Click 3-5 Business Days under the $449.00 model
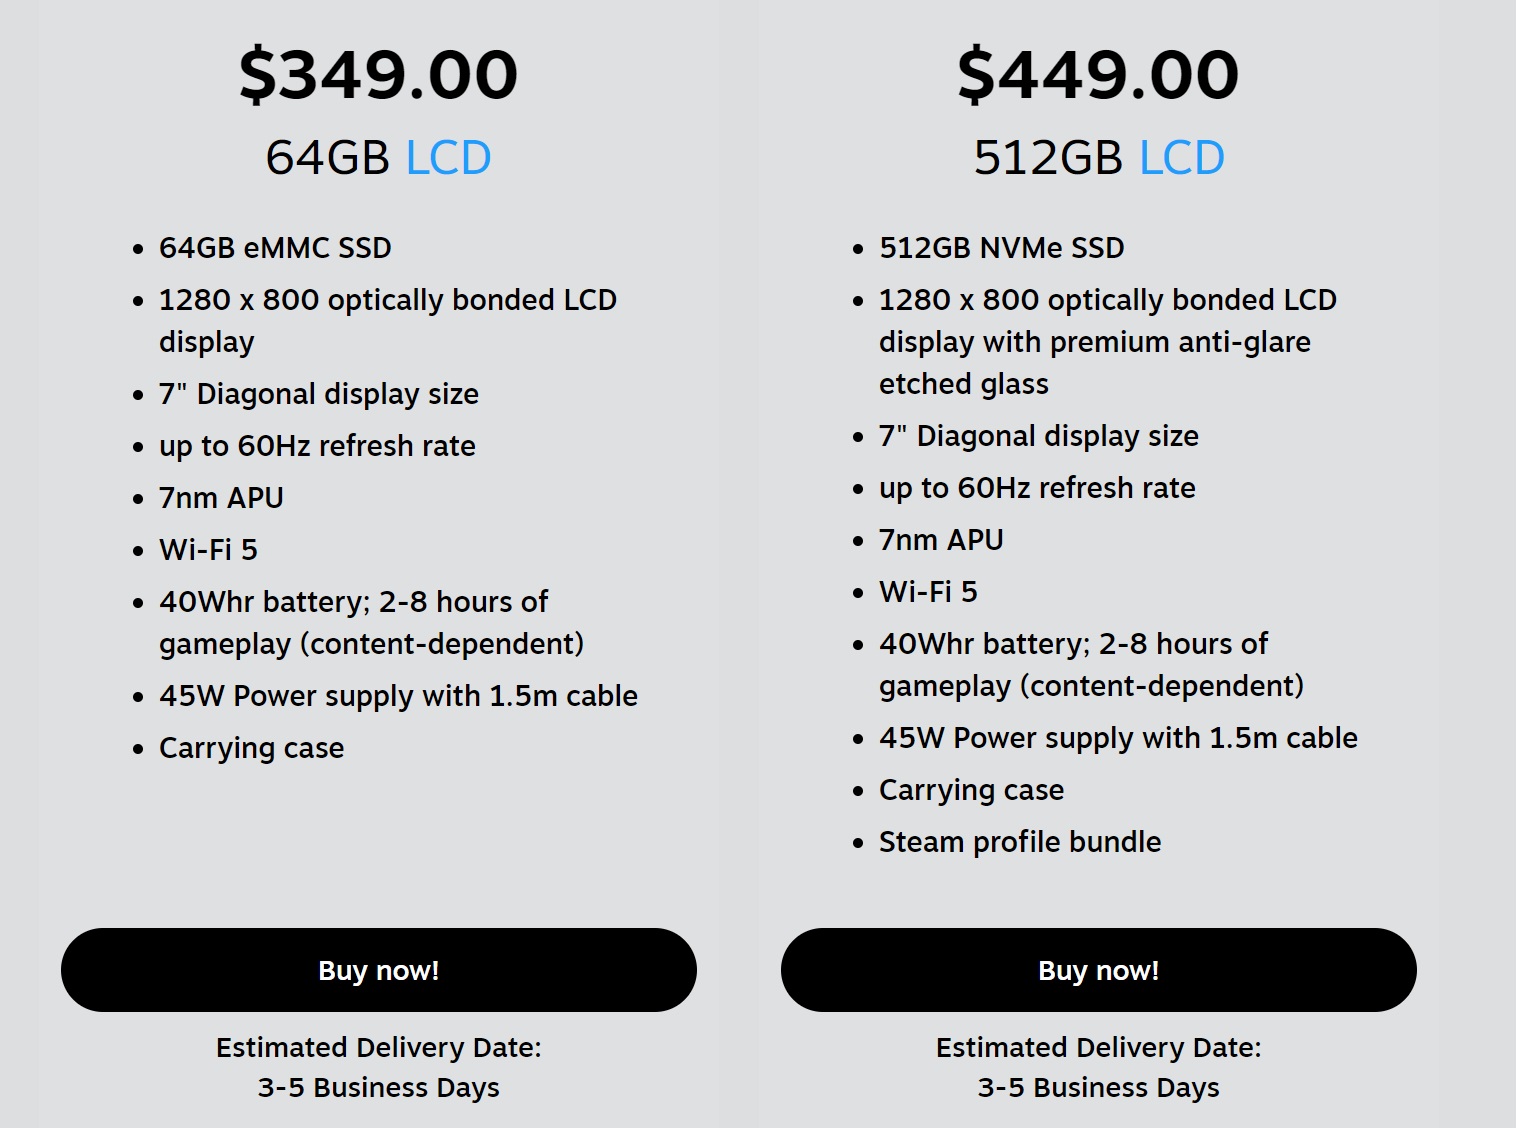Viewport: 1518px width, 1128px height. (1098, 1088)
